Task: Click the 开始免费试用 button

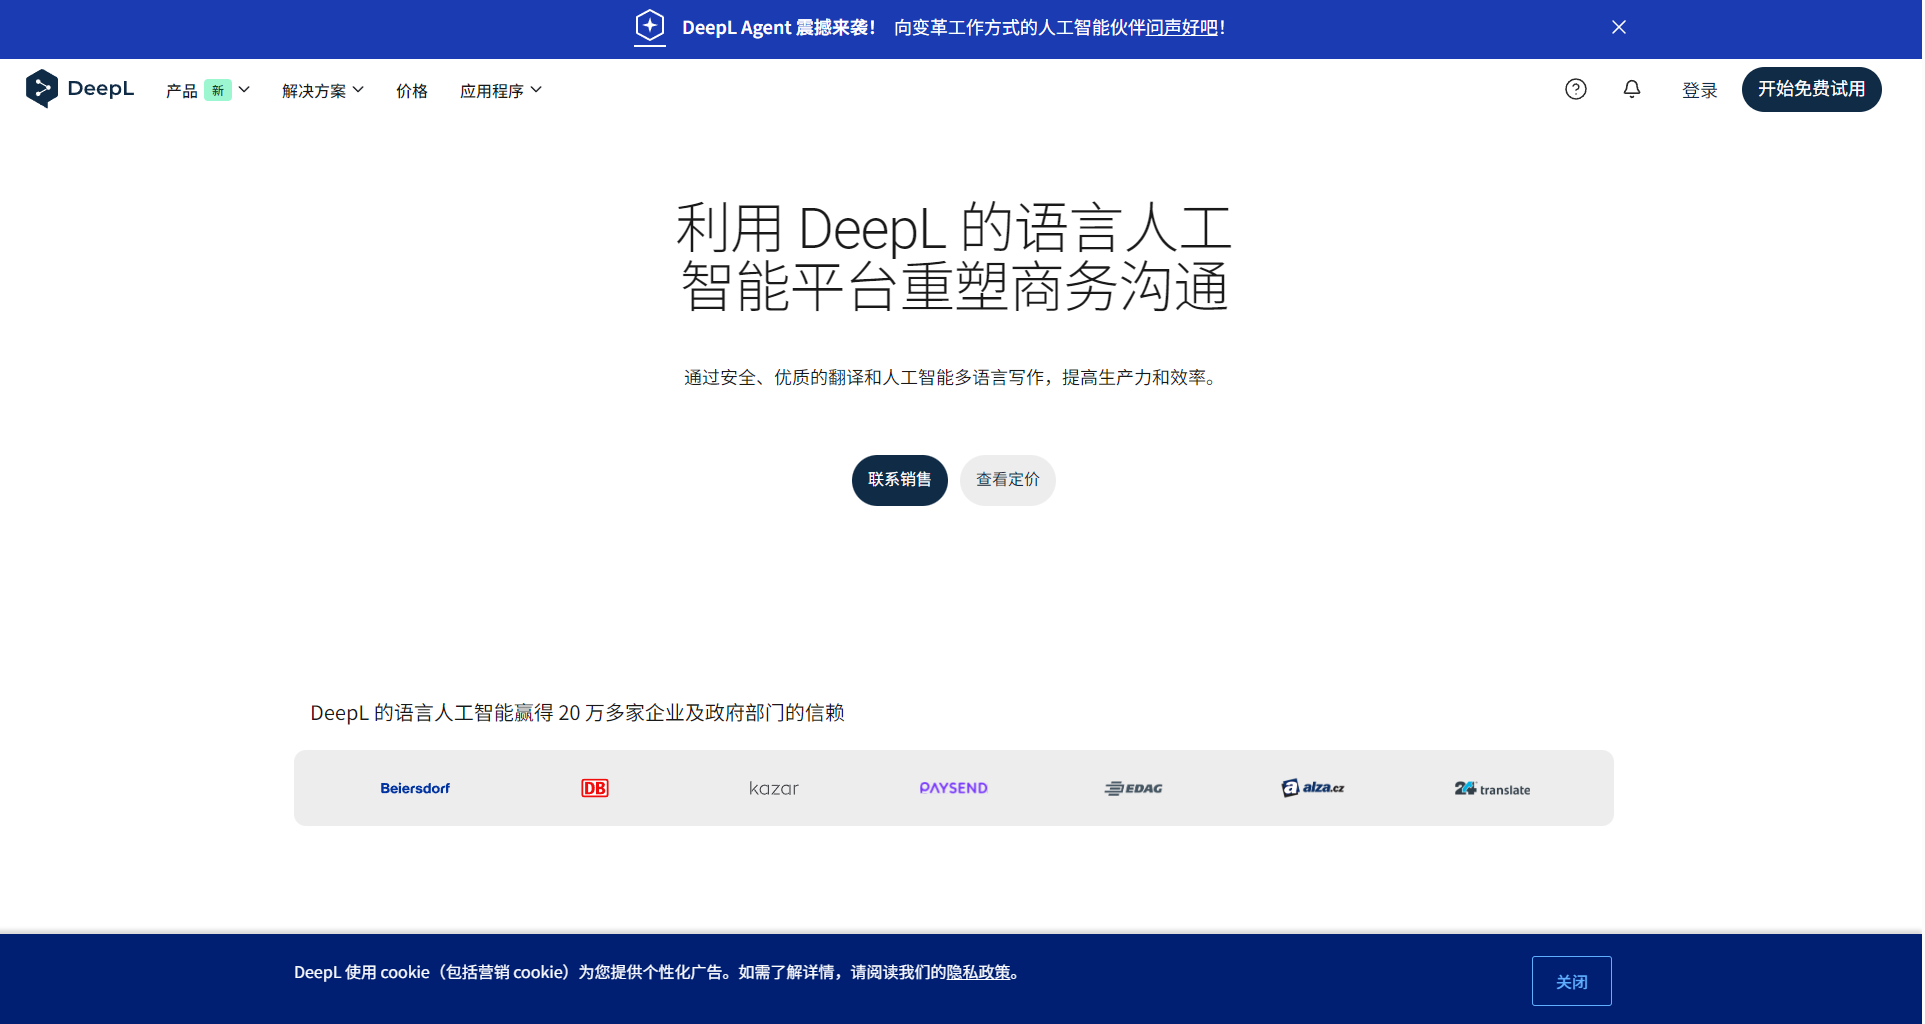Action: (1811, 89)
